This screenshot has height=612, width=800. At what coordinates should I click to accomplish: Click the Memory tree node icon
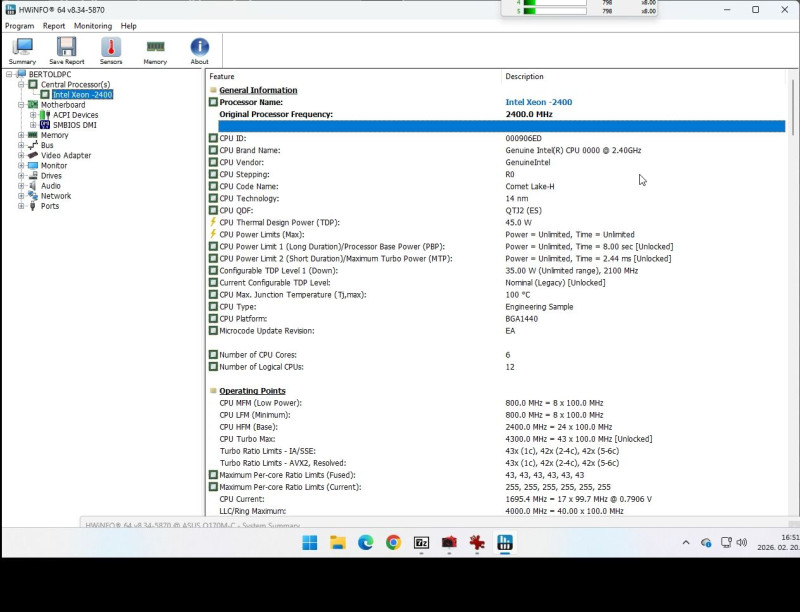point(33,135)
